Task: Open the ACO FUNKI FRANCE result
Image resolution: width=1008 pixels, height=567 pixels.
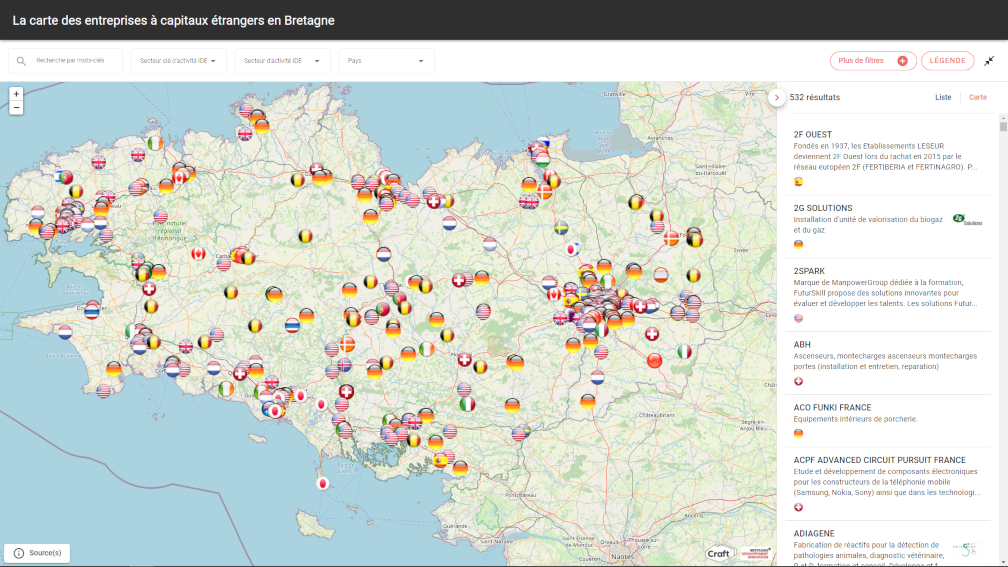Action: pyautogui.click(x=888, y=421)
